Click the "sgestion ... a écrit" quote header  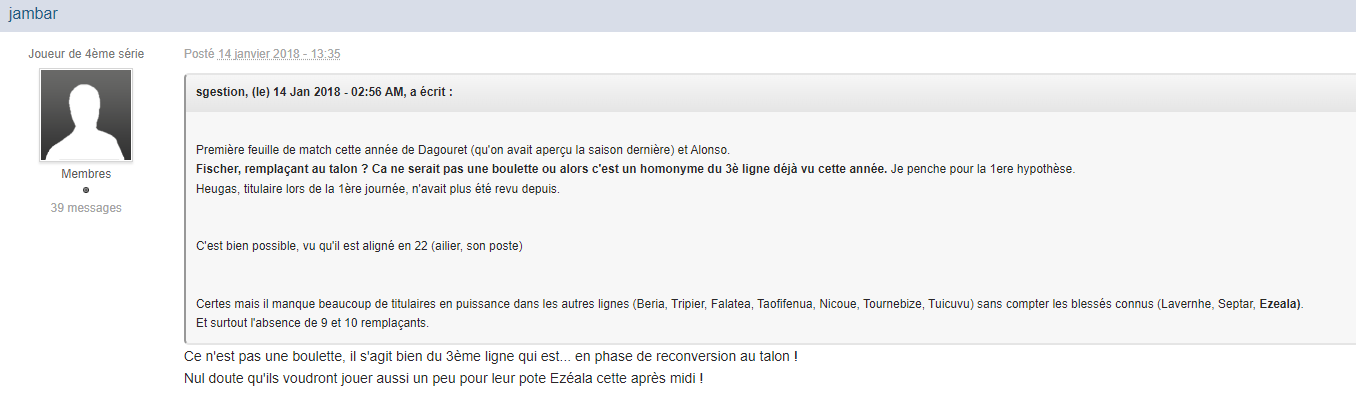tap(324, 92)
